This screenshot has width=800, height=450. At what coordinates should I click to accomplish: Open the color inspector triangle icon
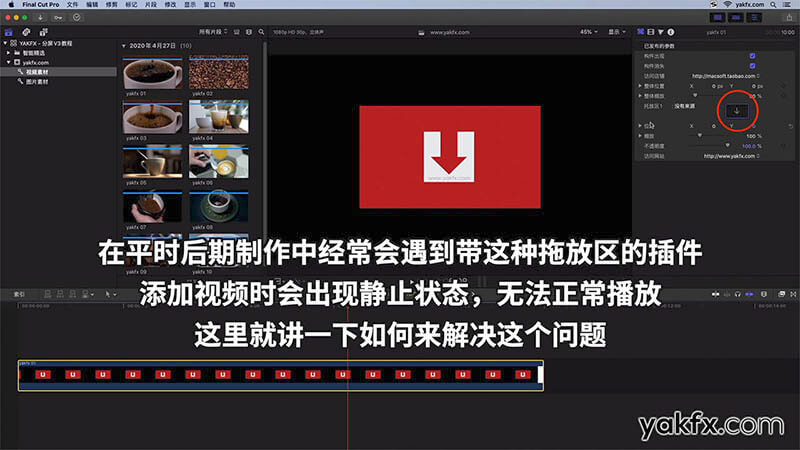661,32
